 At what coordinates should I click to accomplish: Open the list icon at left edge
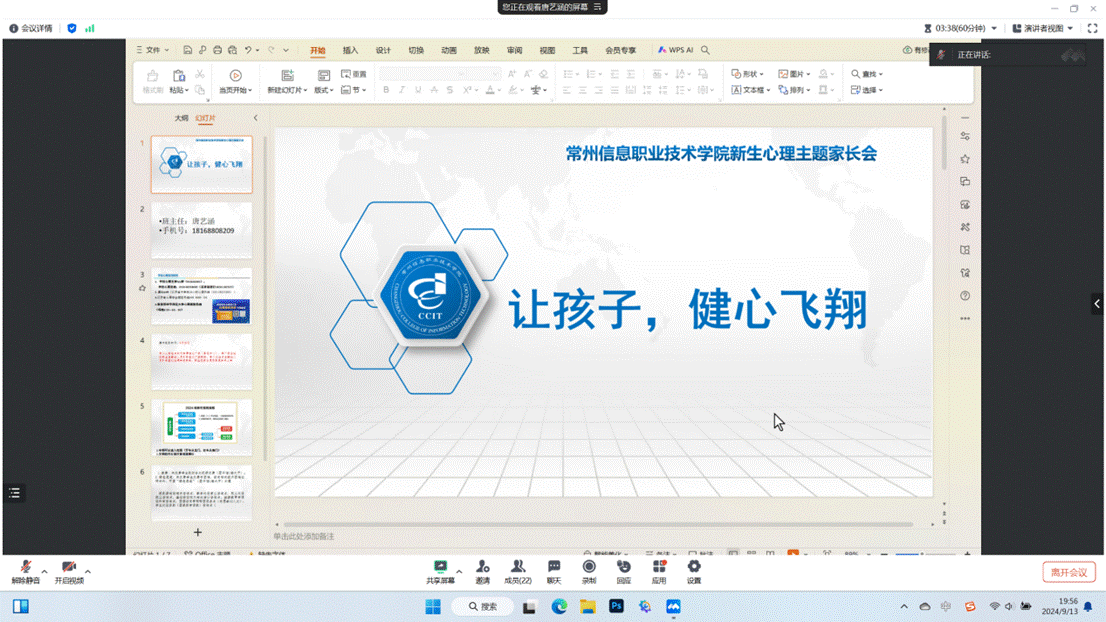click(x=14, y=493)
